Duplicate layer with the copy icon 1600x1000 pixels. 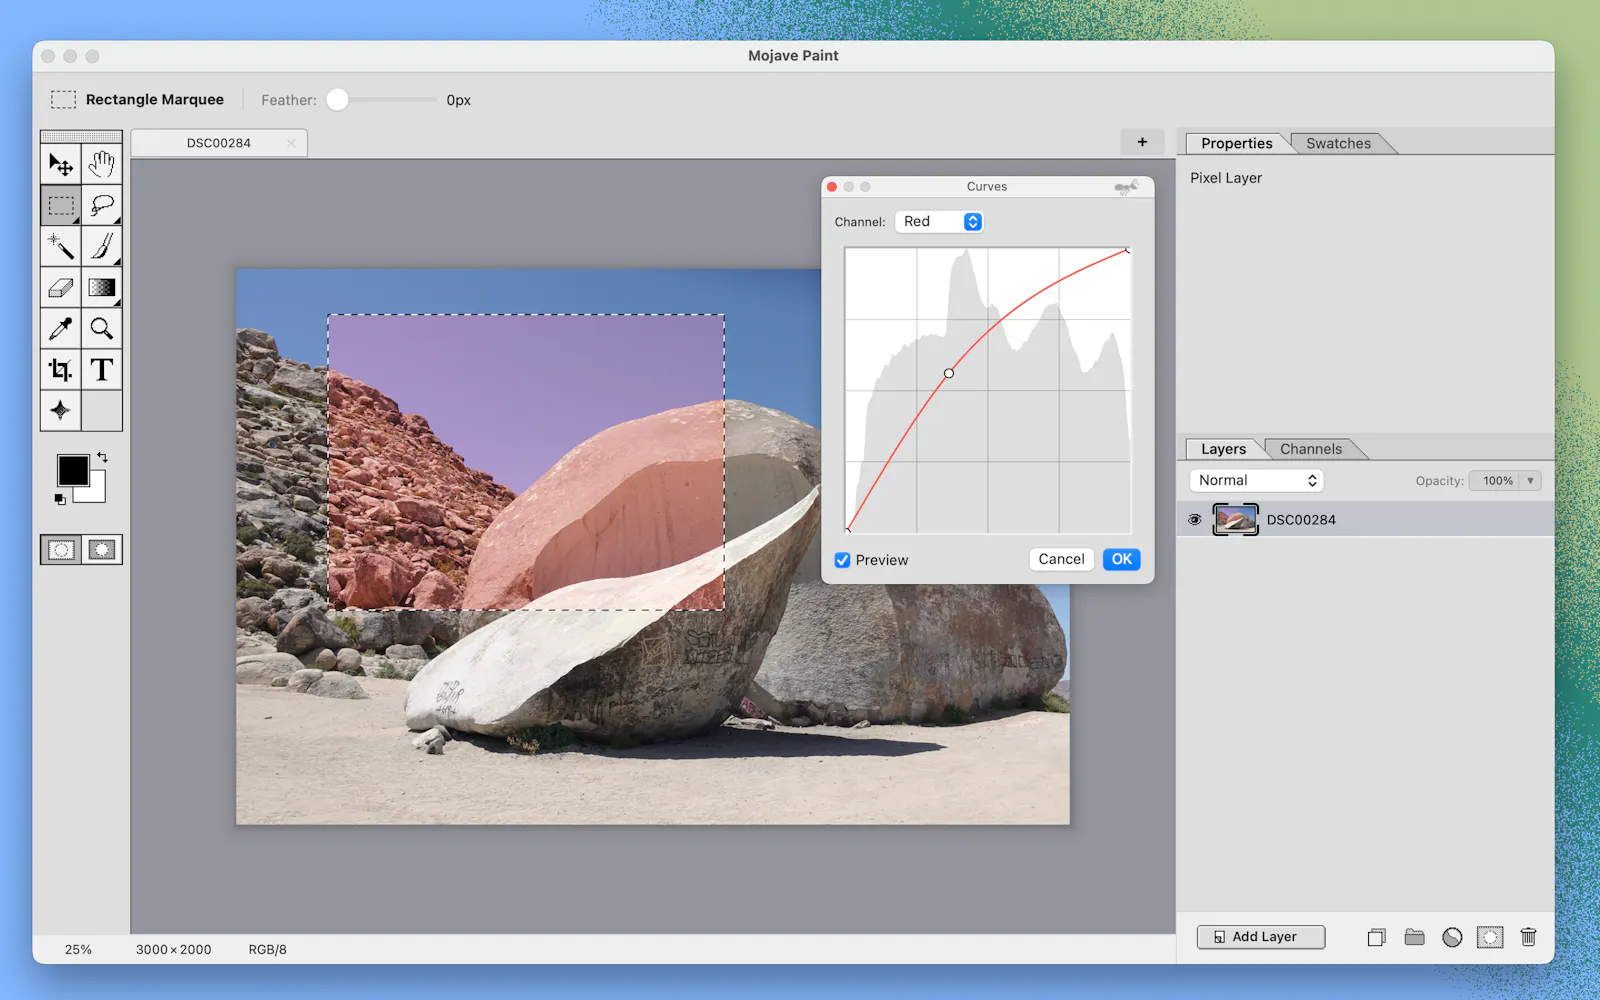1377,937
